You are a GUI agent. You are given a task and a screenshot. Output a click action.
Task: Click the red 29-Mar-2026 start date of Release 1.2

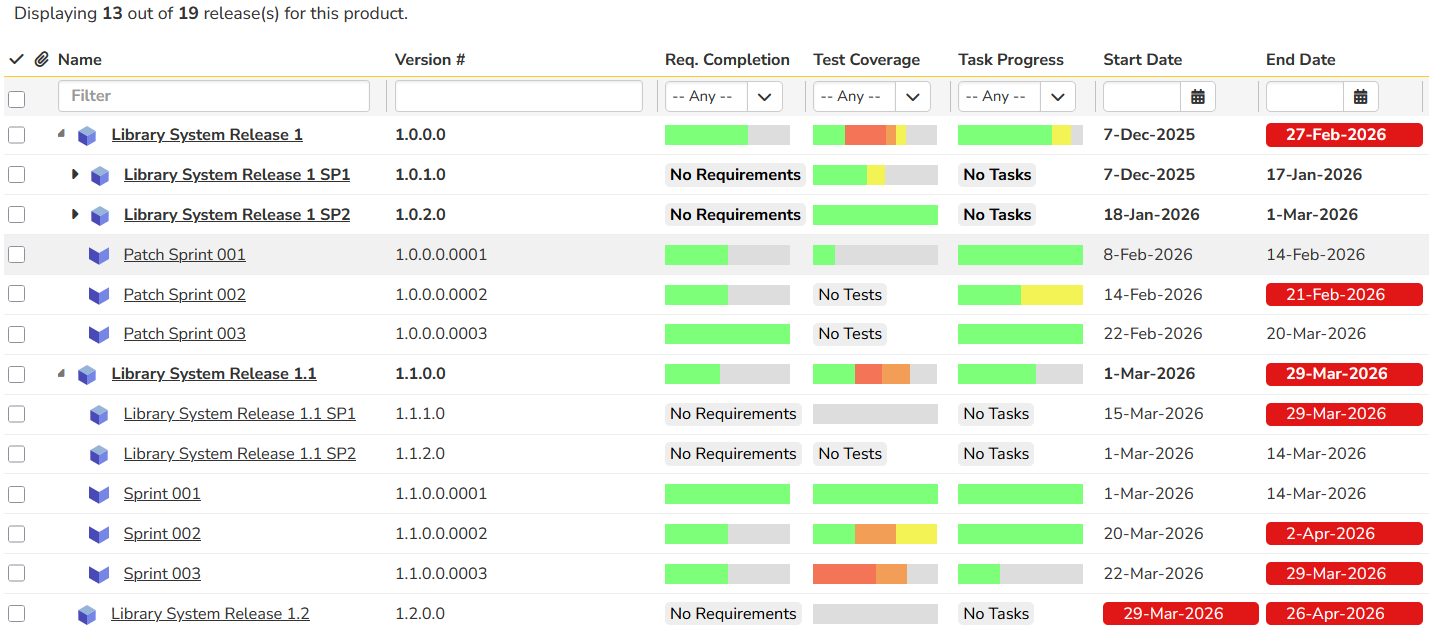(x=1181, y=614)
